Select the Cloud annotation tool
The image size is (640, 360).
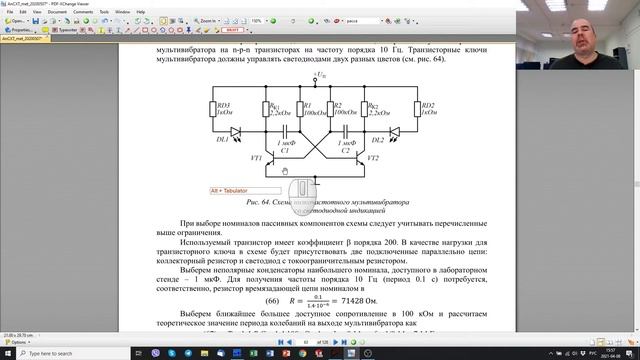180,30
